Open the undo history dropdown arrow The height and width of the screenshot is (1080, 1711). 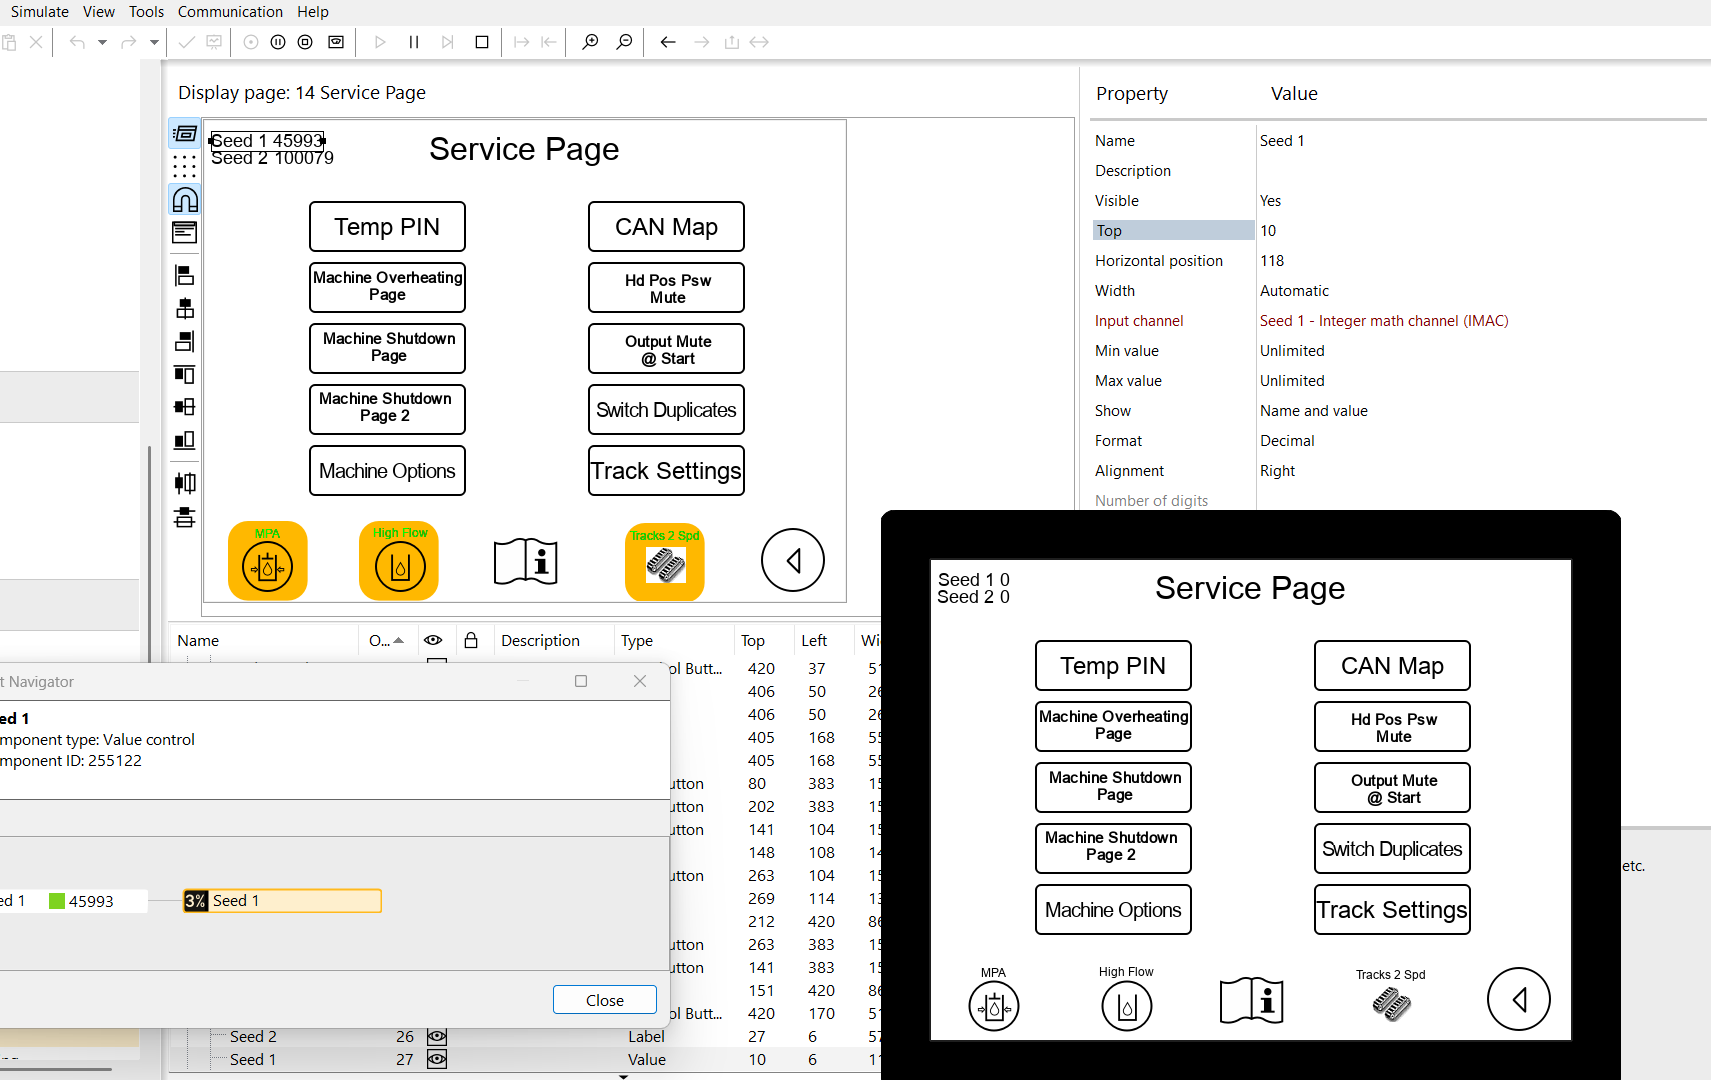pos(102,42)
